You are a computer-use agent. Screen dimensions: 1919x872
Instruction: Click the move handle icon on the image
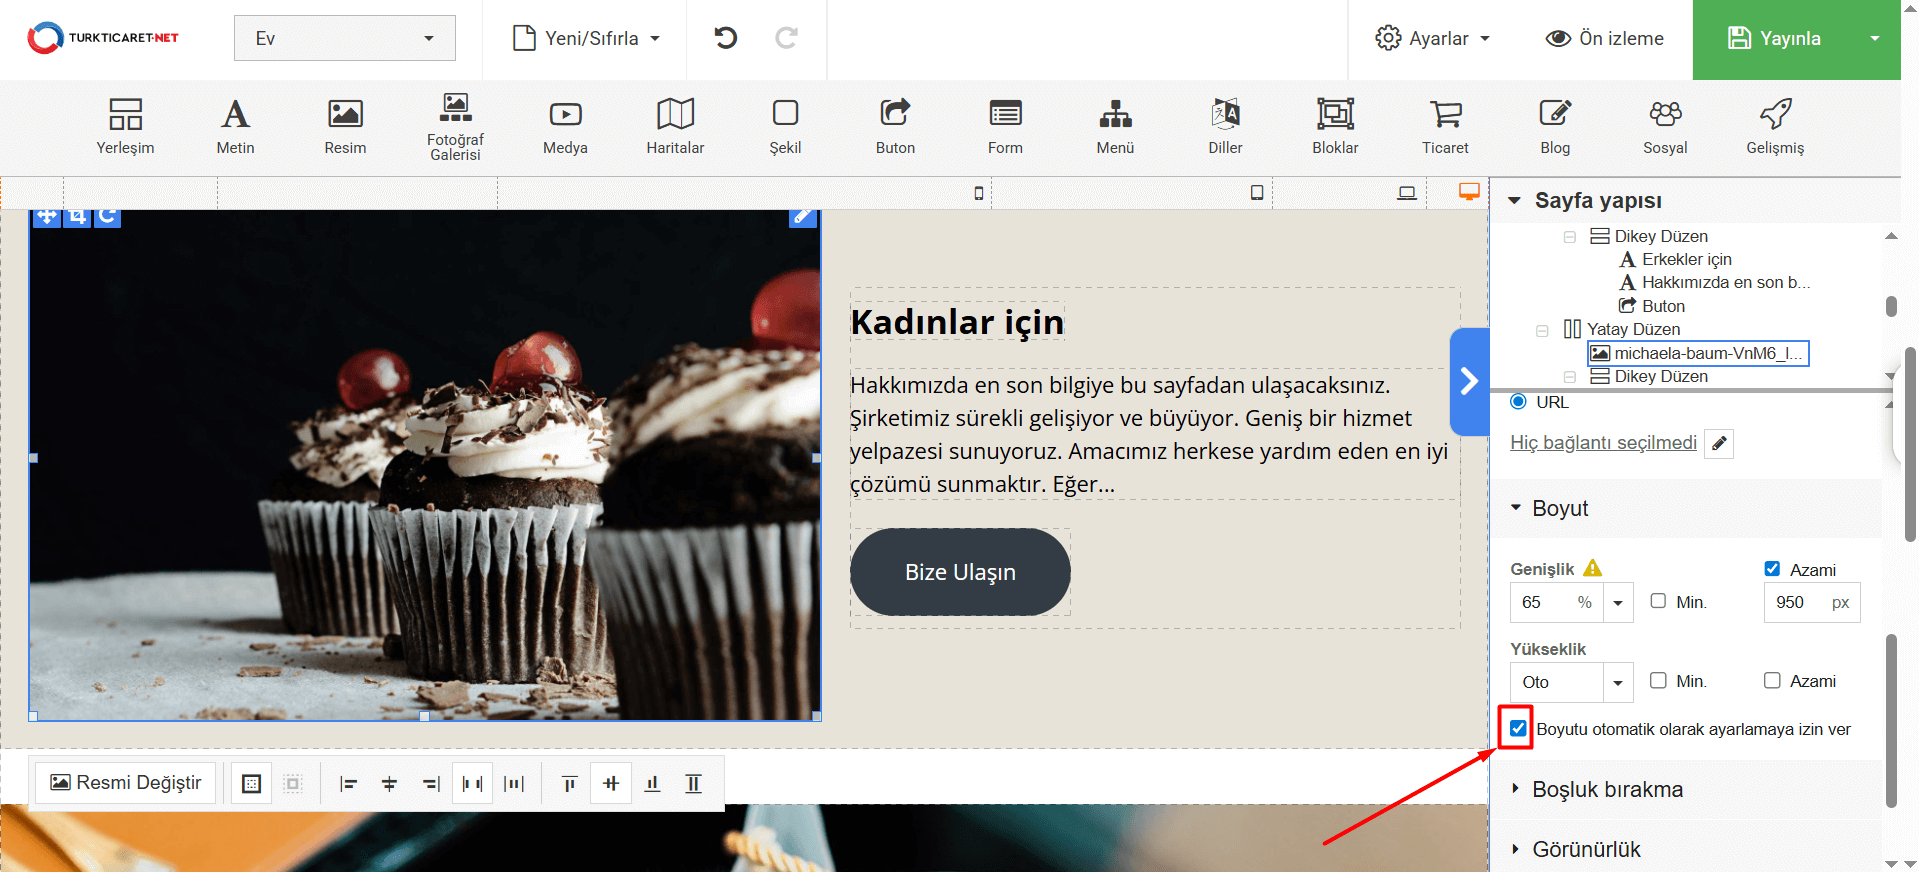pyautogui.click(x=47, y=216)
